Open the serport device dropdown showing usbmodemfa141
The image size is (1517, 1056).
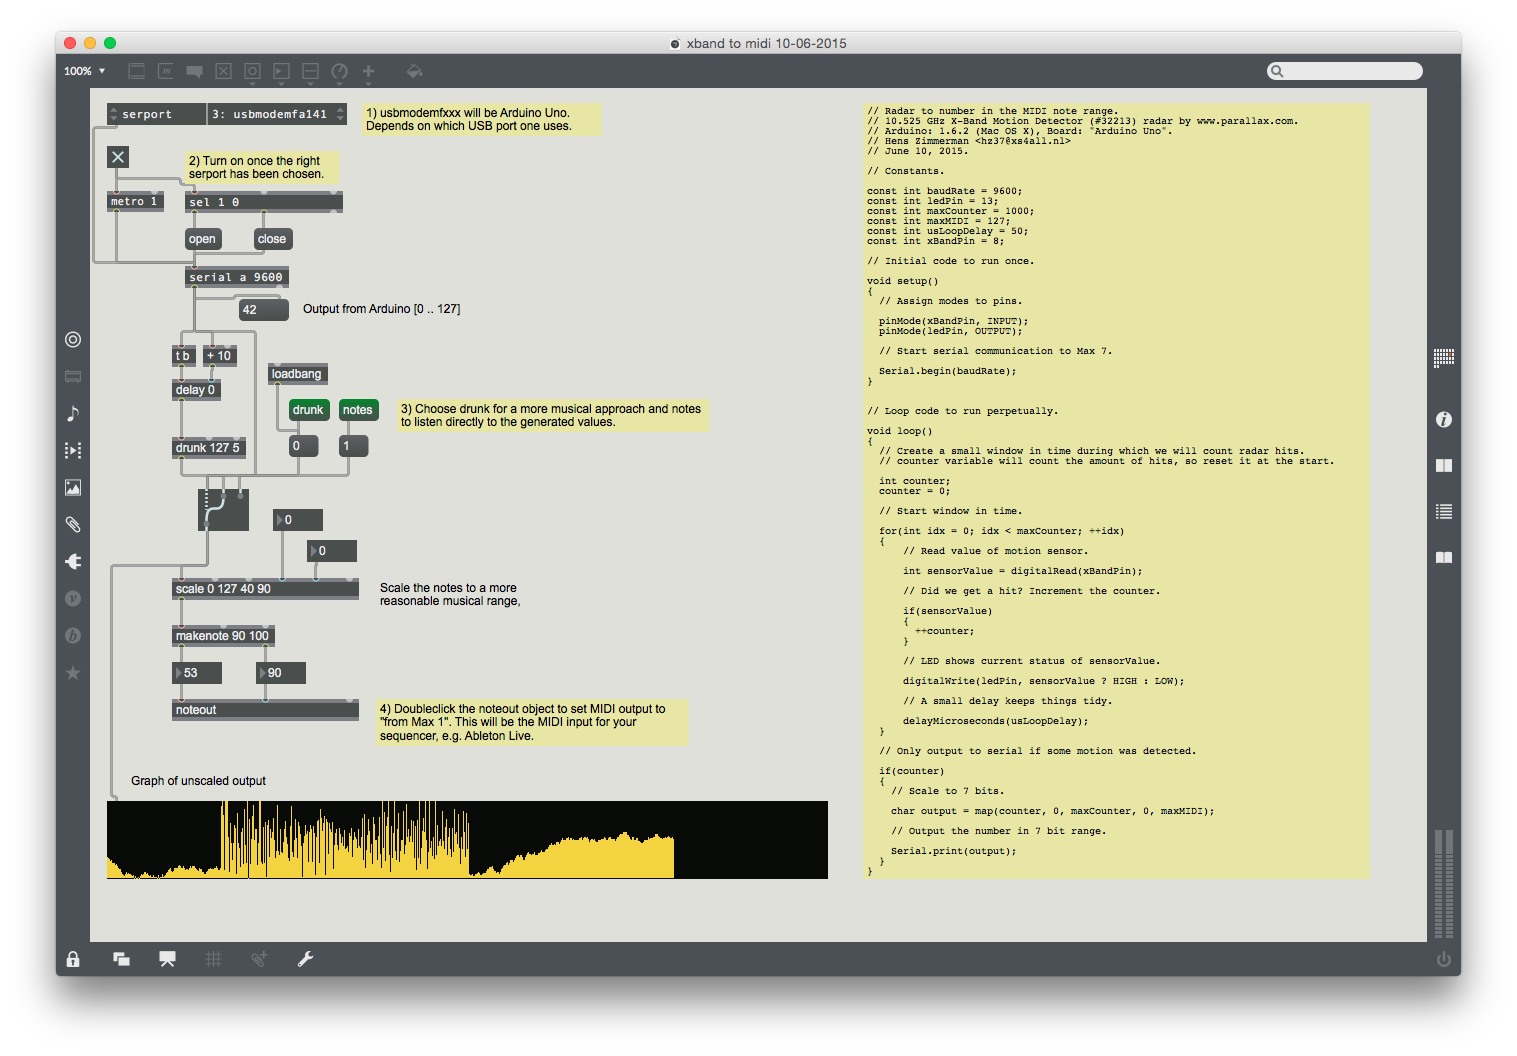[x=277, y=113]
